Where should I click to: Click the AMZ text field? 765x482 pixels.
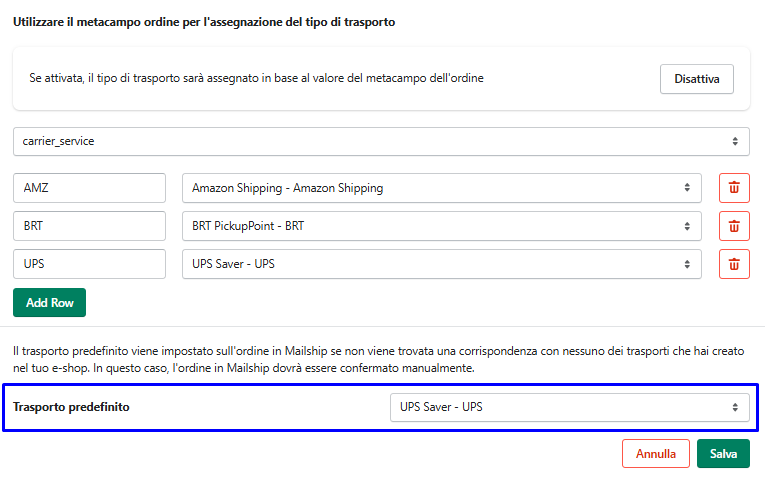click(89, 188)
